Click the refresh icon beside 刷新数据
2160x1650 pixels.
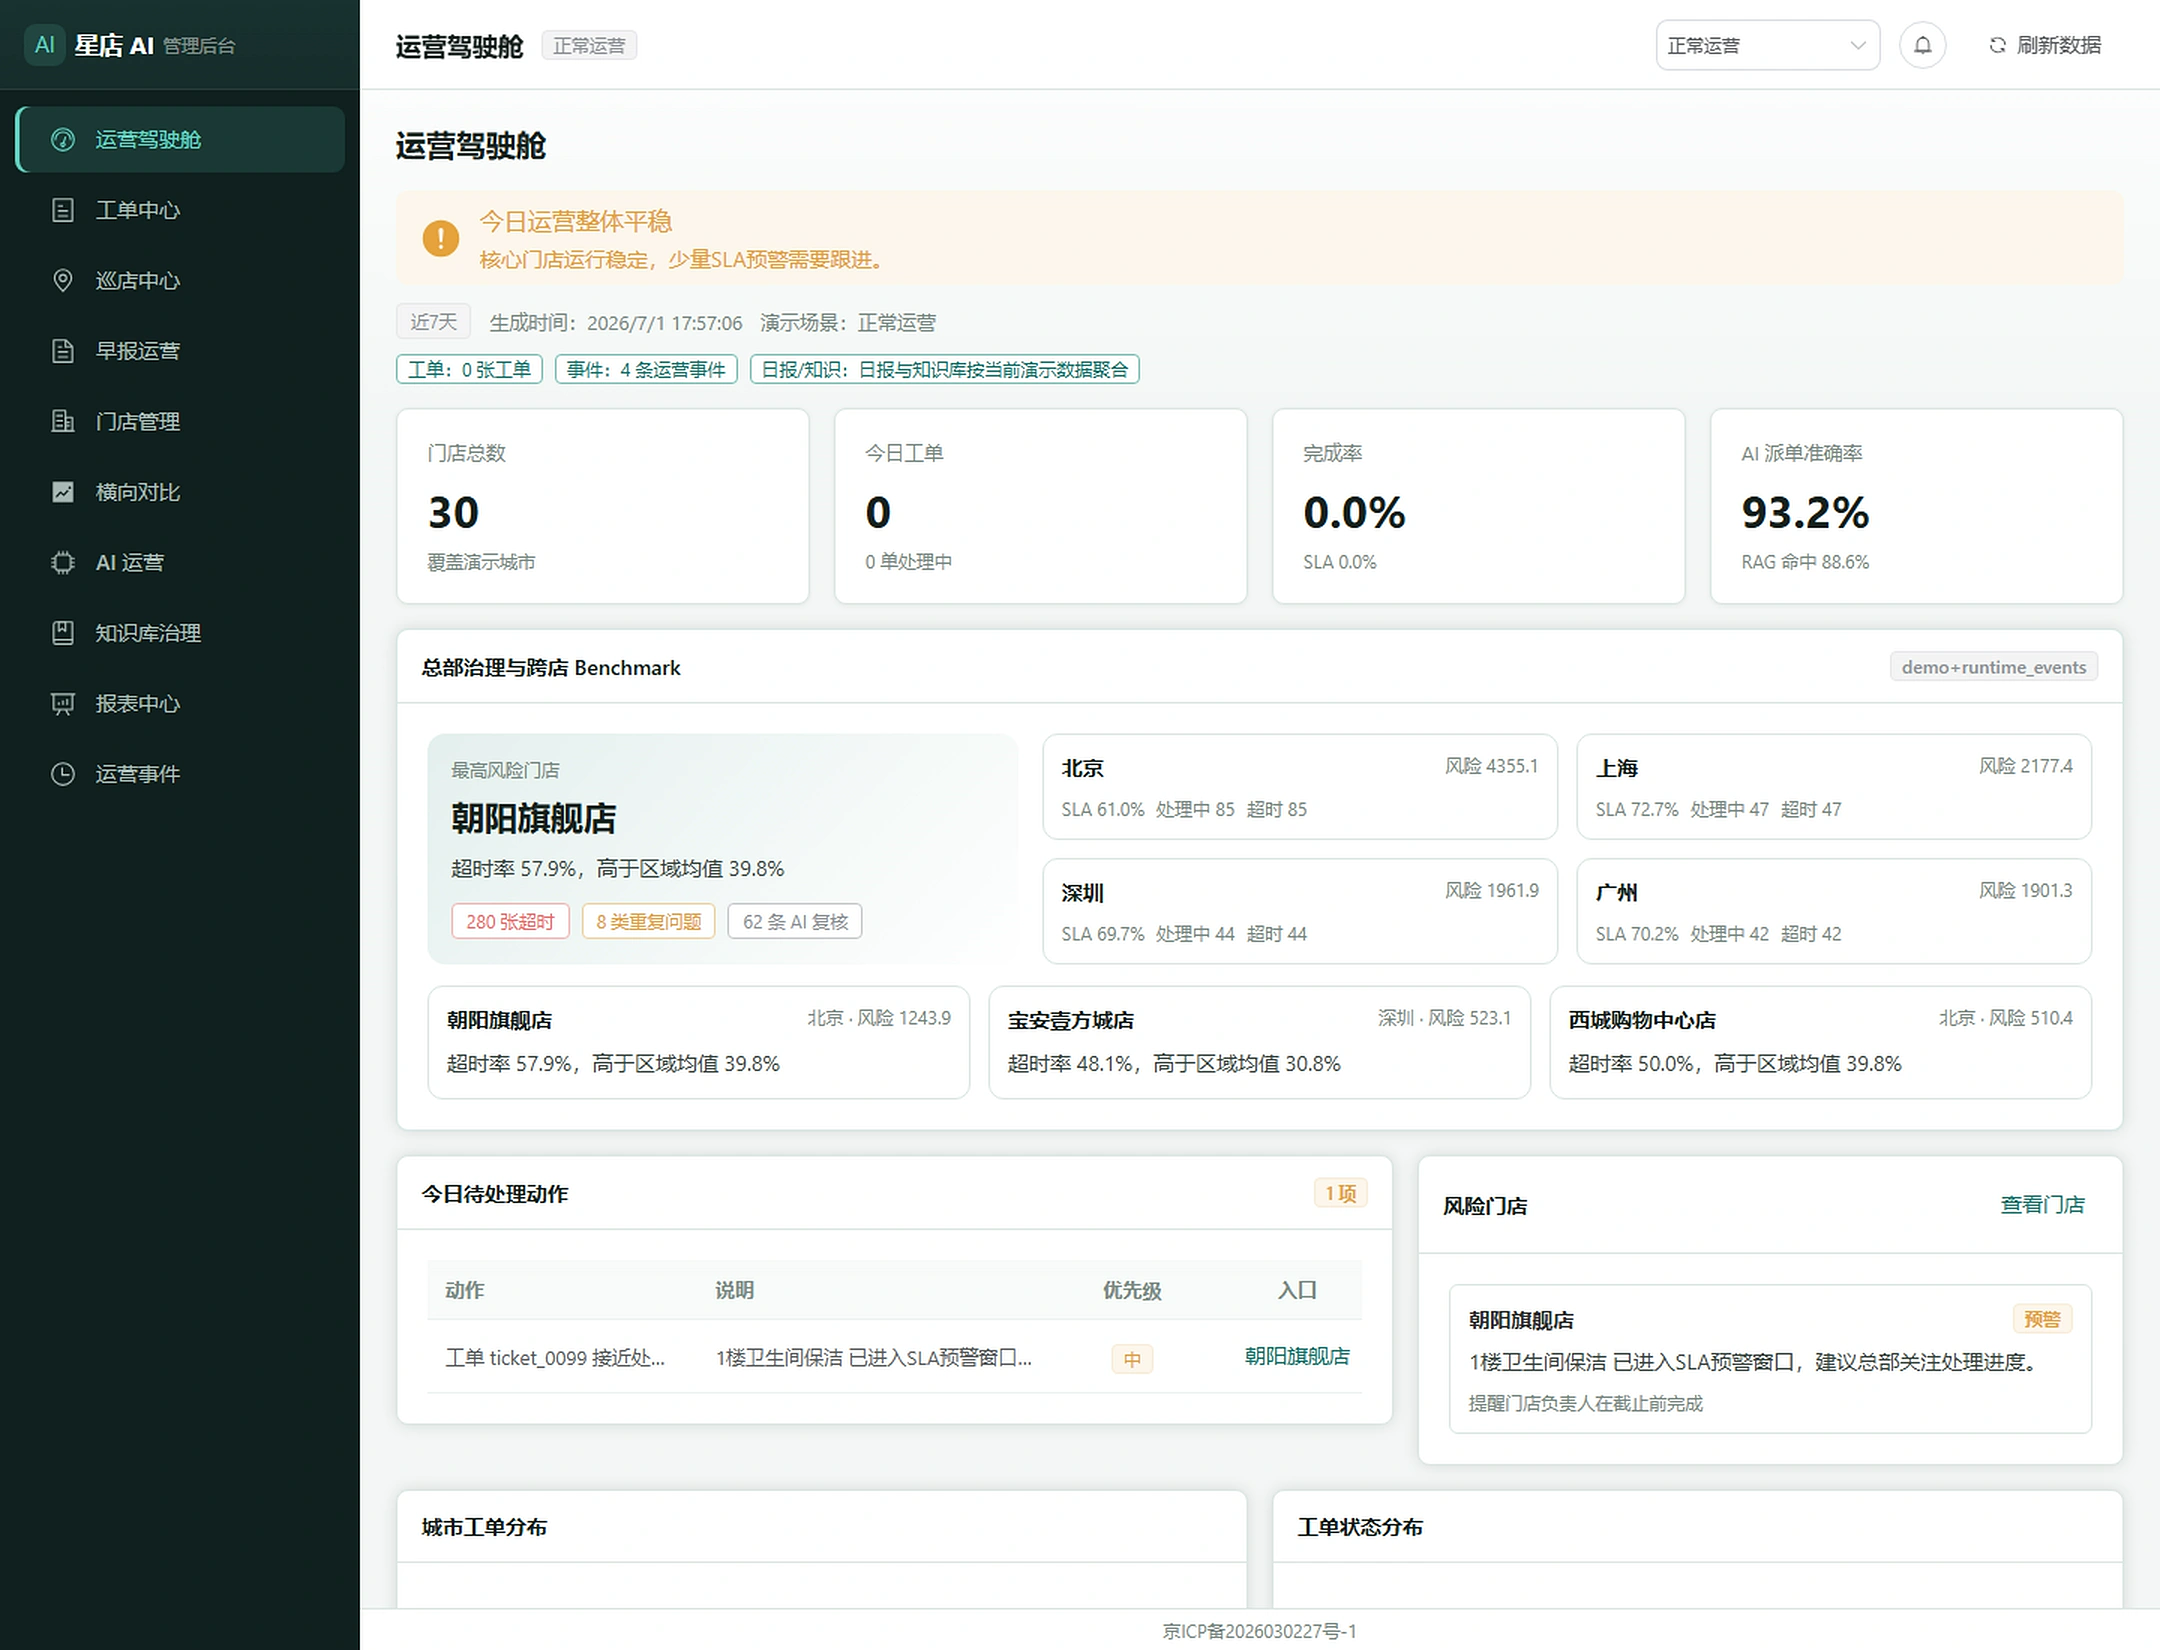point(1997,45)
